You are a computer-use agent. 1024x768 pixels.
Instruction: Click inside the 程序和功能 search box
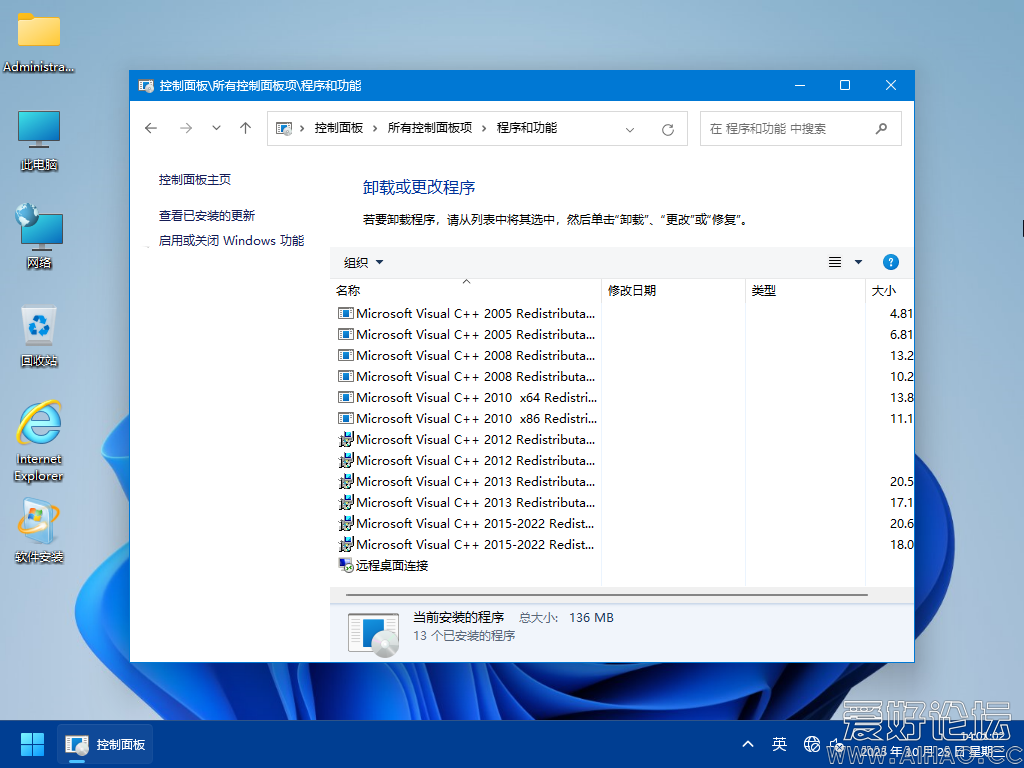pos(790,128)
